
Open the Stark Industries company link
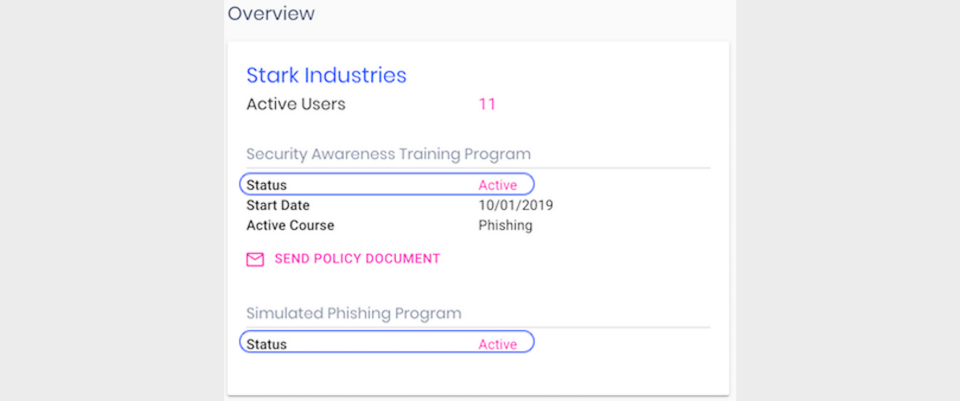pyautogui.click(x=326, y=75)
